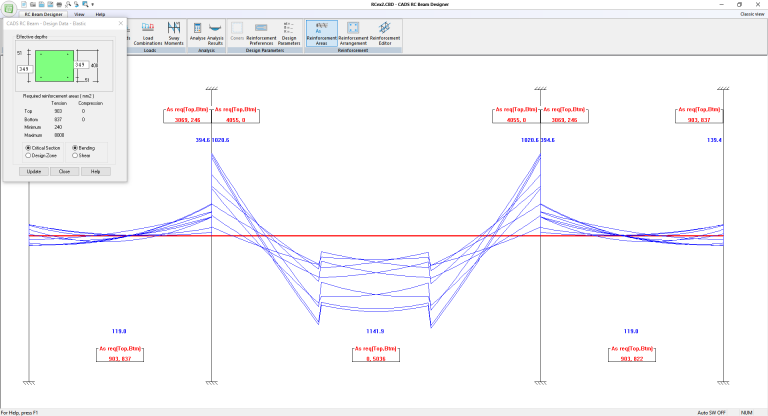Open the Help ribbon tab
This screenshot has height=416, width=768.
[100, 14]
